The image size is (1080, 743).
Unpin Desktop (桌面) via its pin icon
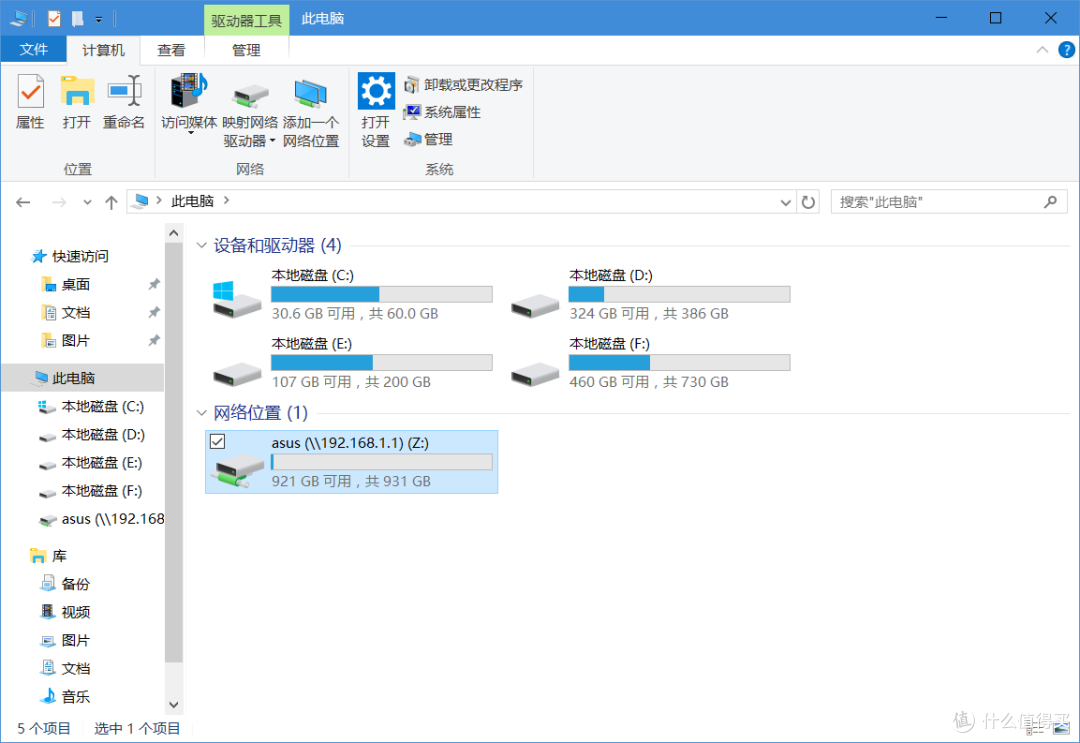154,284
